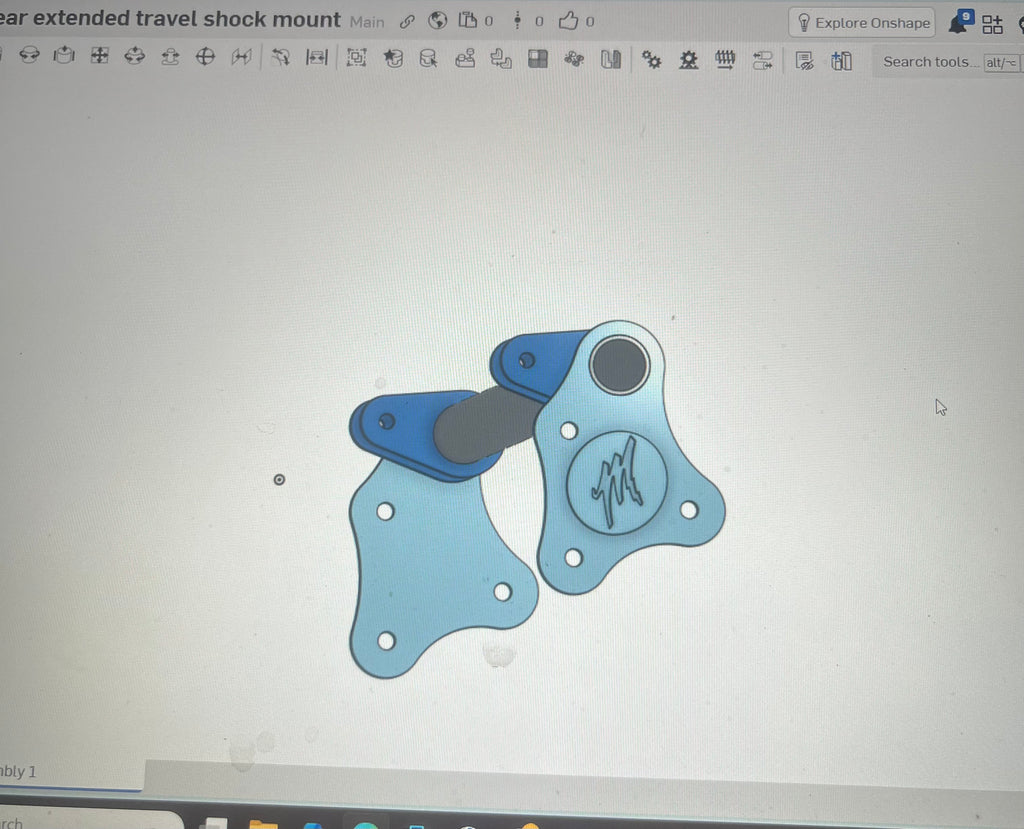This screenshot has width=1024, height=829.
Task: Select the Planar mate tool
Action: coord(99,58)
